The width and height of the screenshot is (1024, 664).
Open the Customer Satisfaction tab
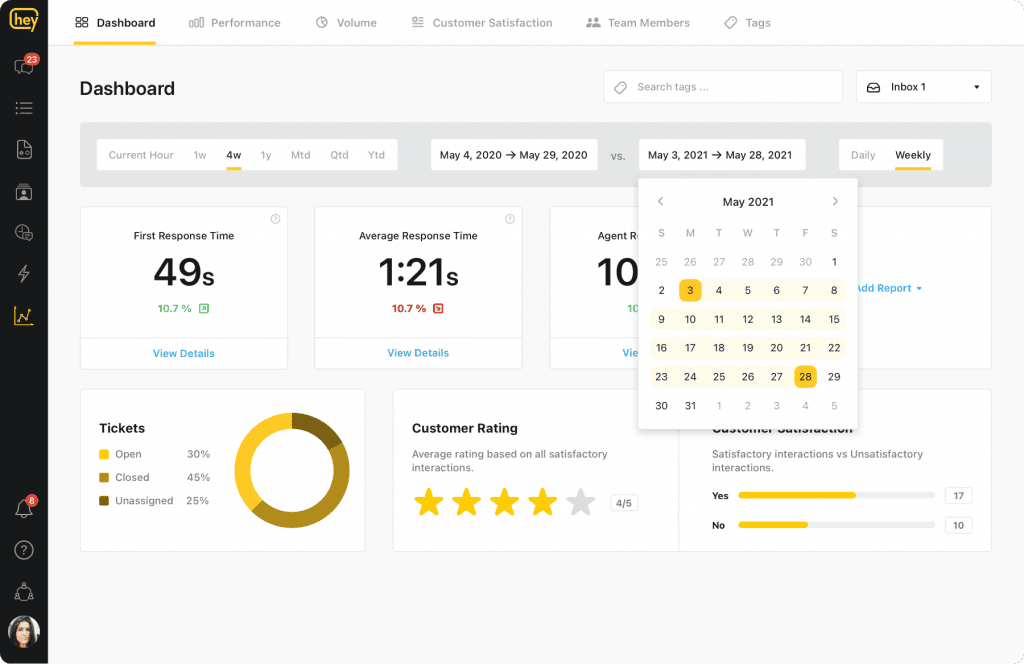[x=482, y=22]
